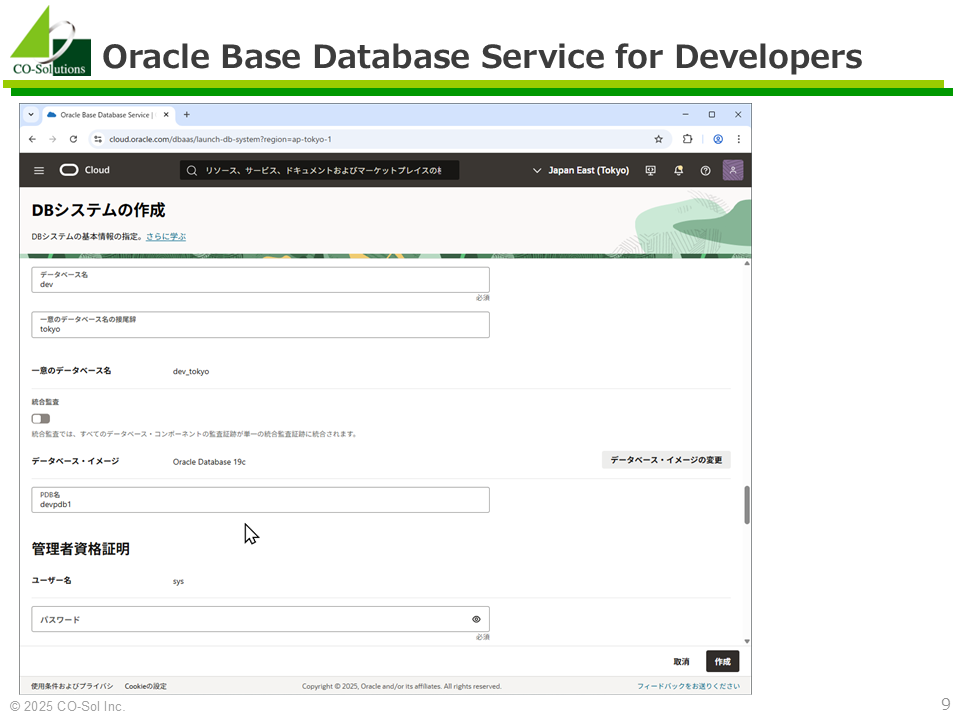Click the dev_tokyo unique database name value
Screen dimensions: 960x720
click(191, 372)
